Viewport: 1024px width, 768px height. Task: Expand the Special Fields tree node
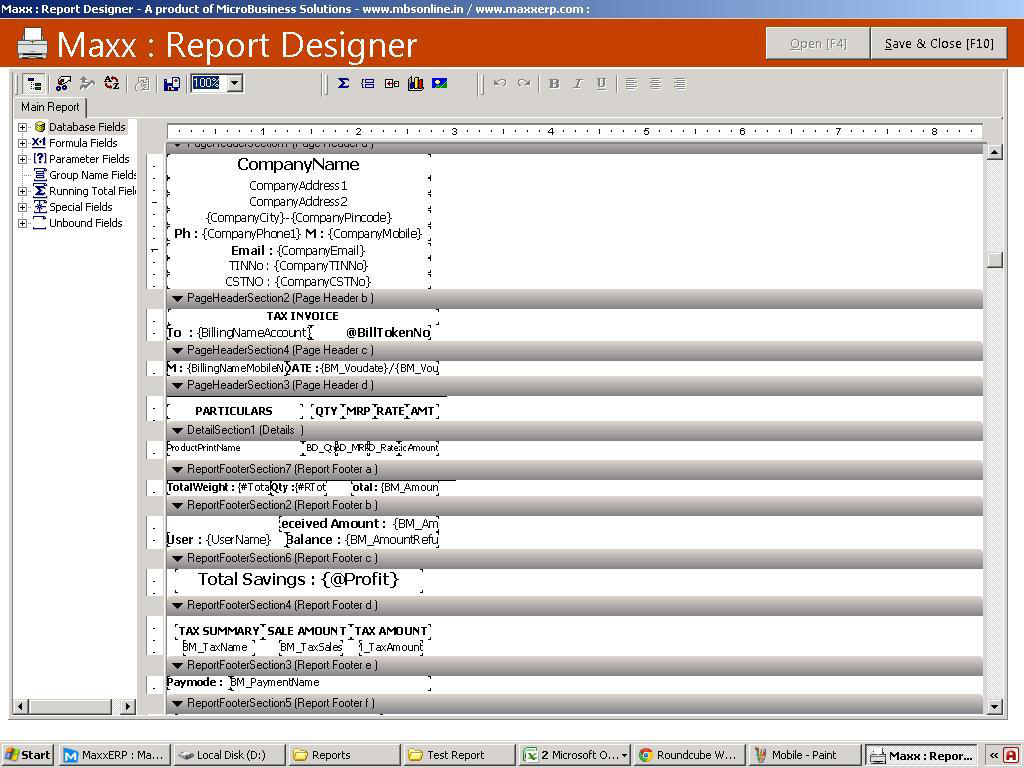coord(22,207)
